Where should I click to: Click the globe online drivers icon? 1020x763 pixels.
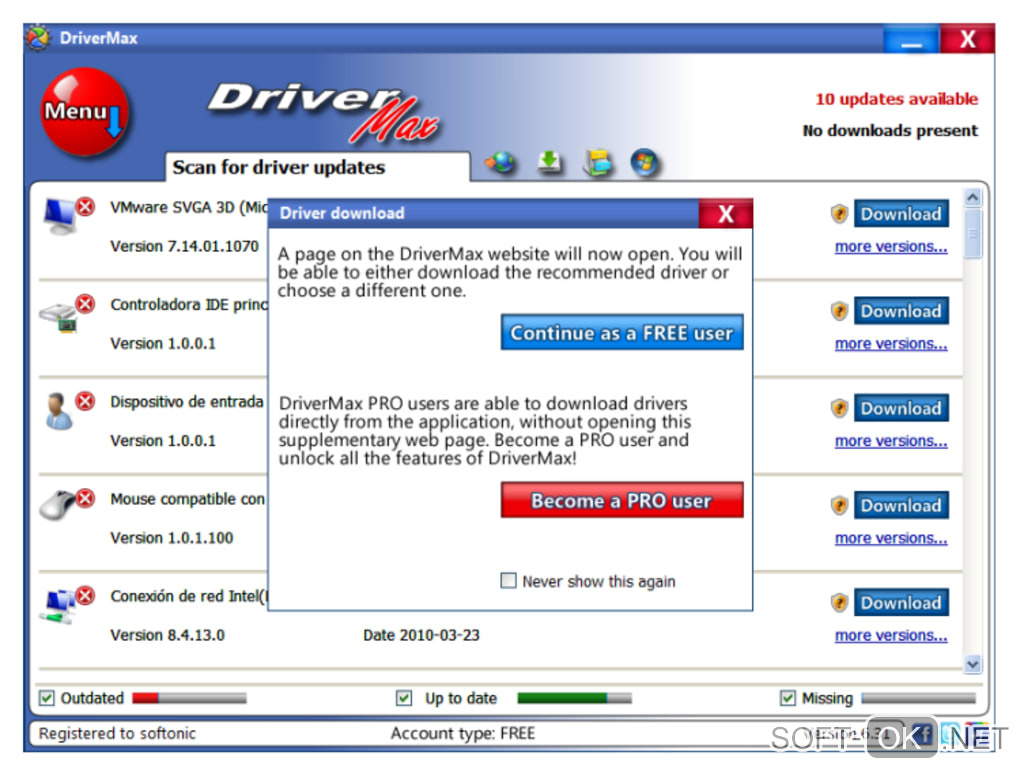pos(501,162)
